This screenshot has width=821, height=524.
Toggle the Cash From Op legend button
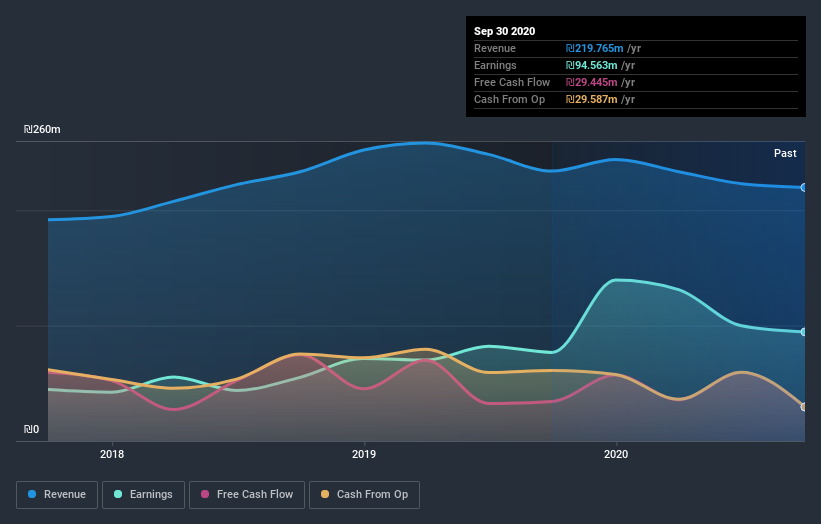[364, 495]
